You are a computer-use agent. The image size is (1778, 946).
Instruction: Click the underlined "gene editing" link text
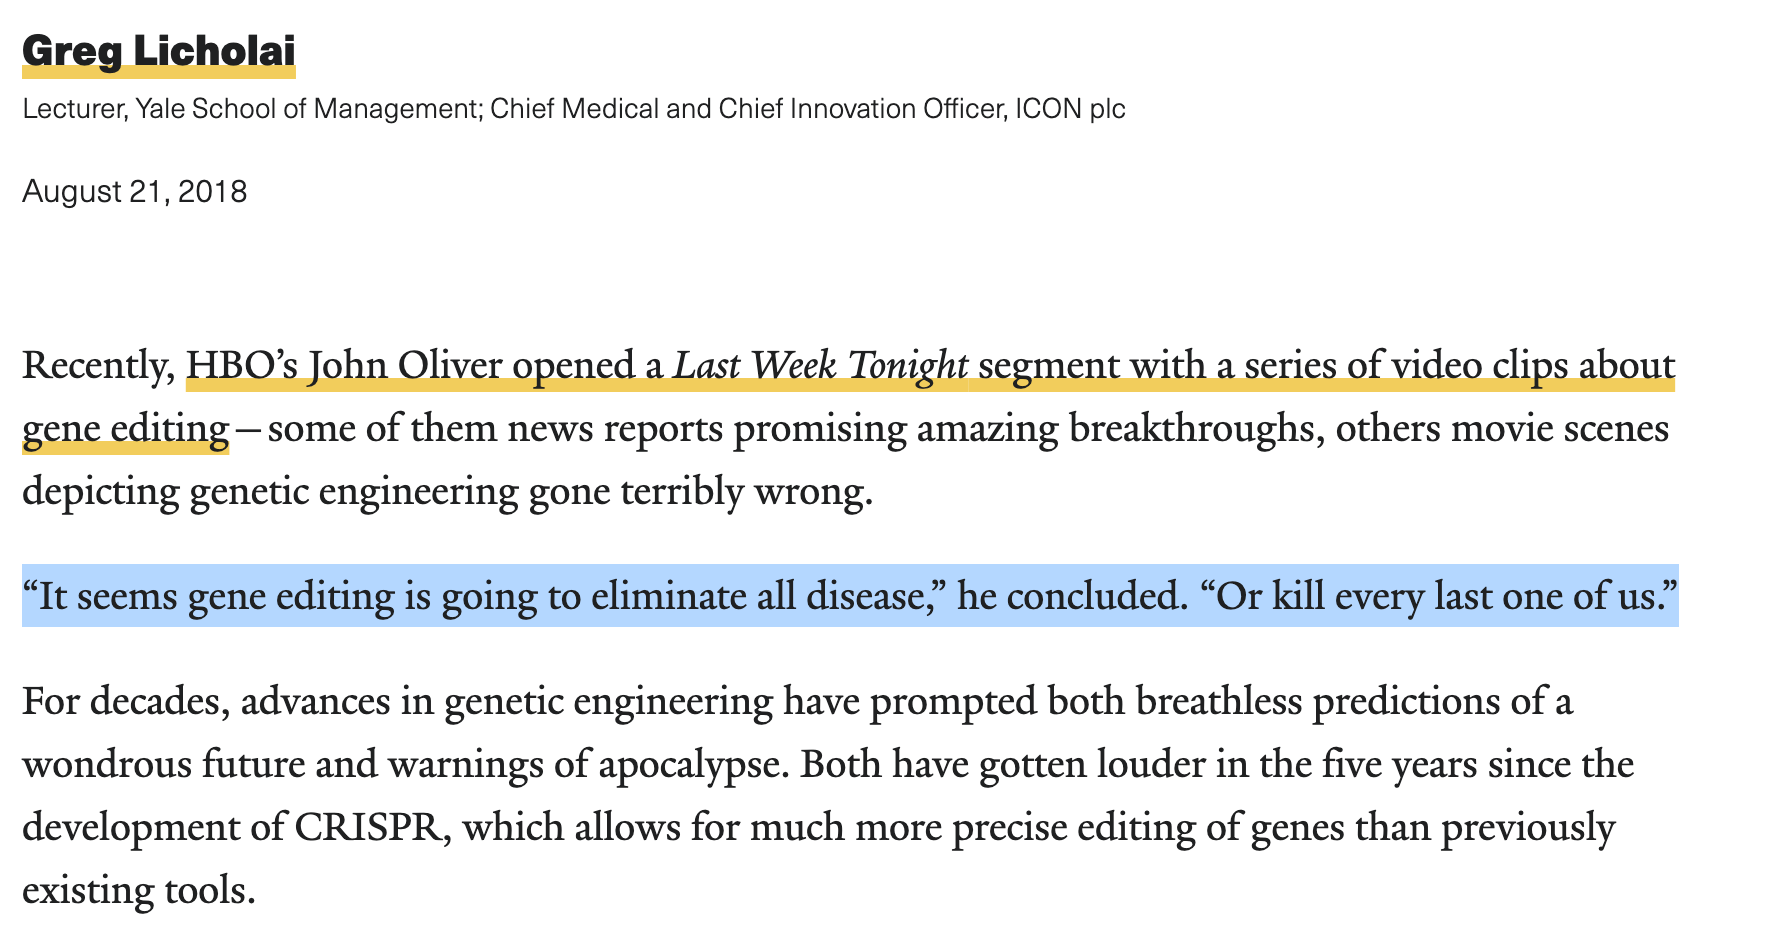pos(125,429)
